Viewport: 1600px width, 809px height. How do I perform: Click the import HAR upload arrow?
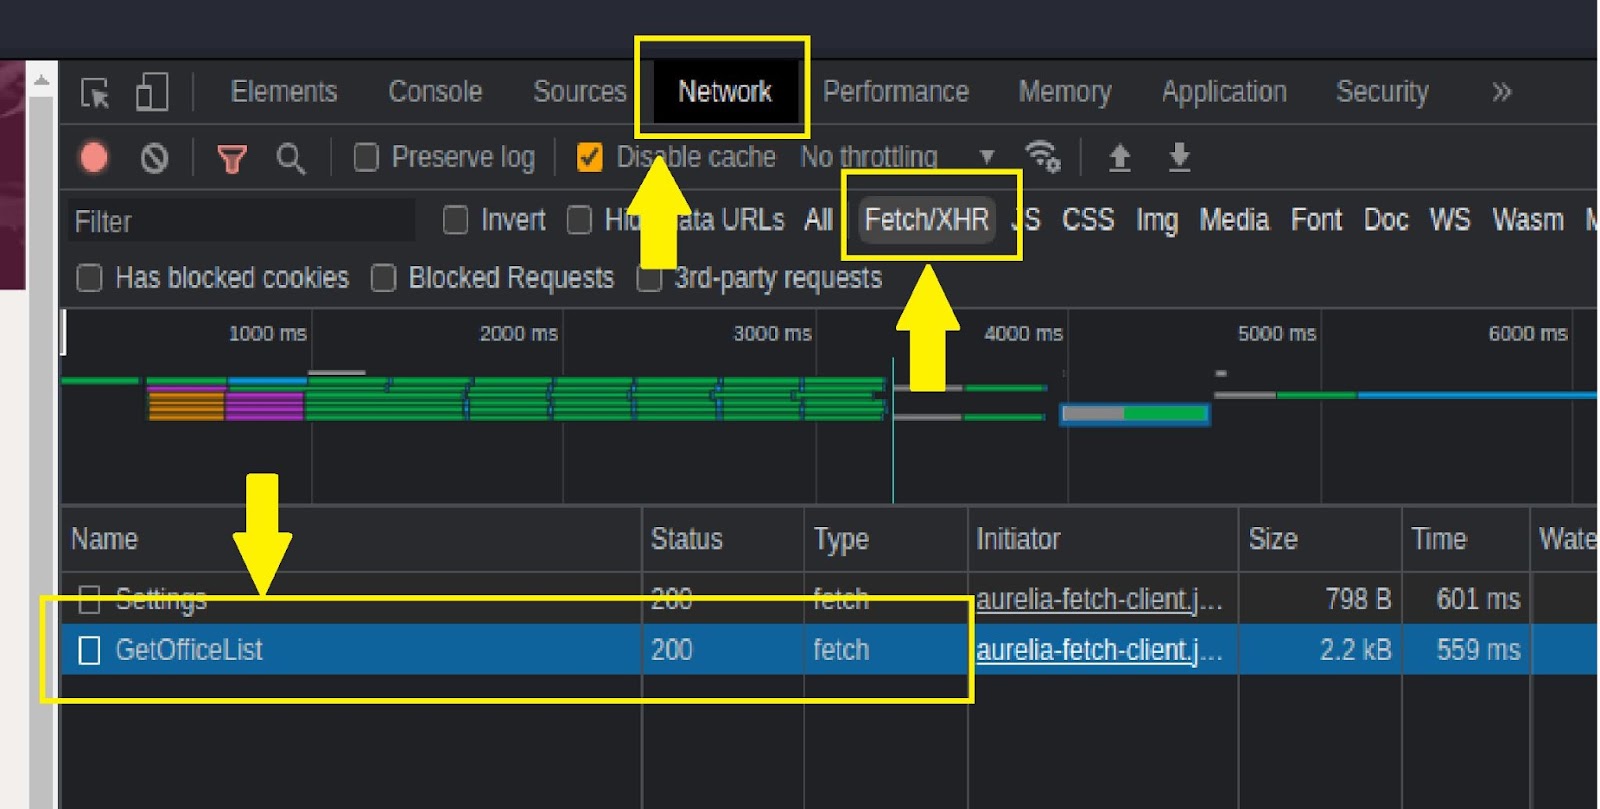[1120, 157]
